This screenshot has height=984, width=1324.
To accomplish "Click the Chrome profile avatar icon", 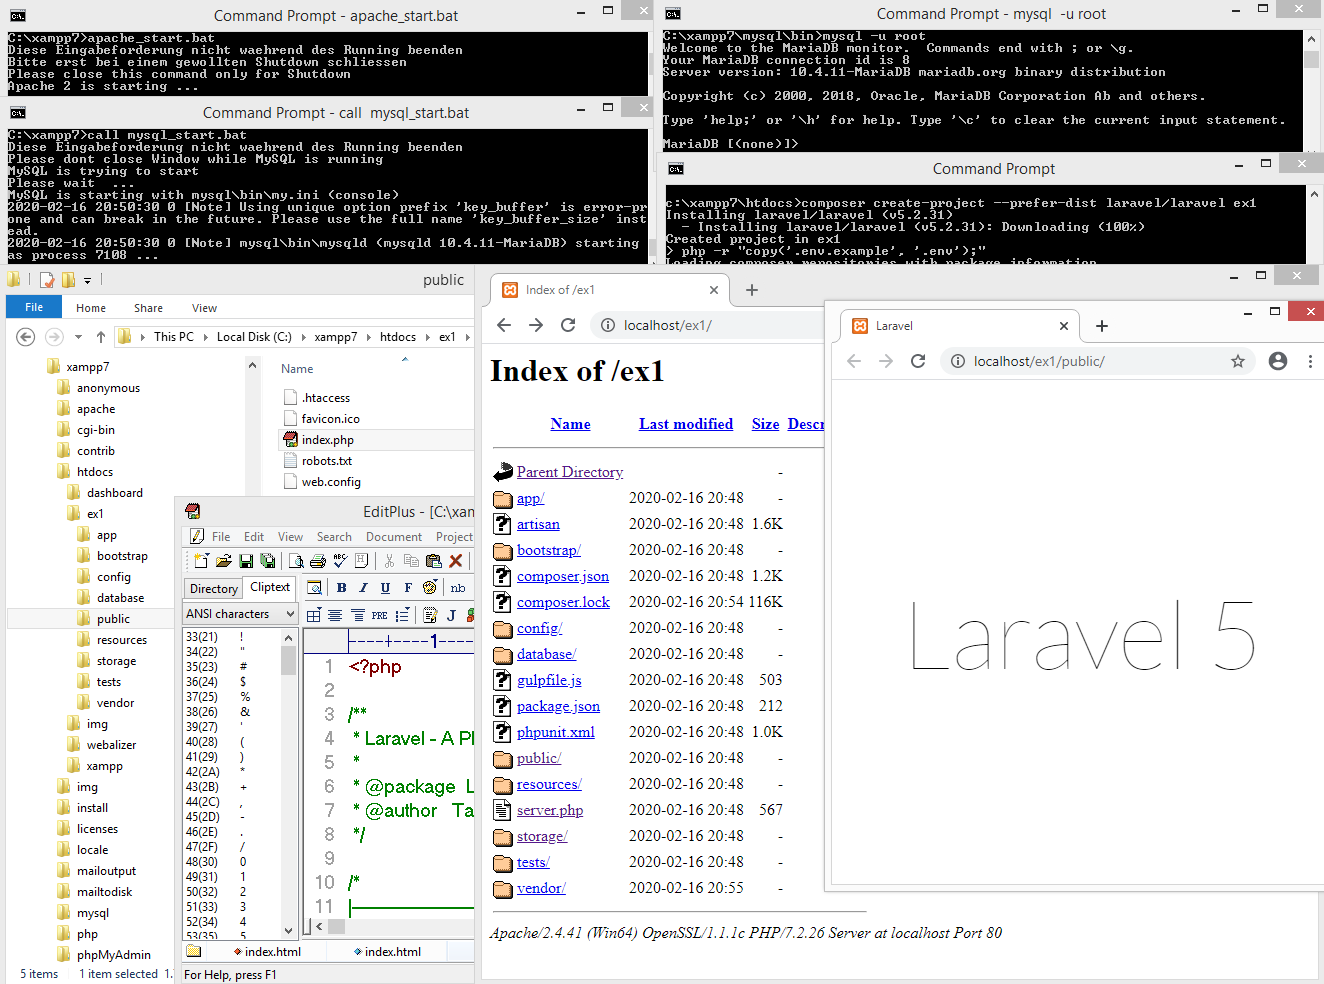I will [x=1278, y=361].
